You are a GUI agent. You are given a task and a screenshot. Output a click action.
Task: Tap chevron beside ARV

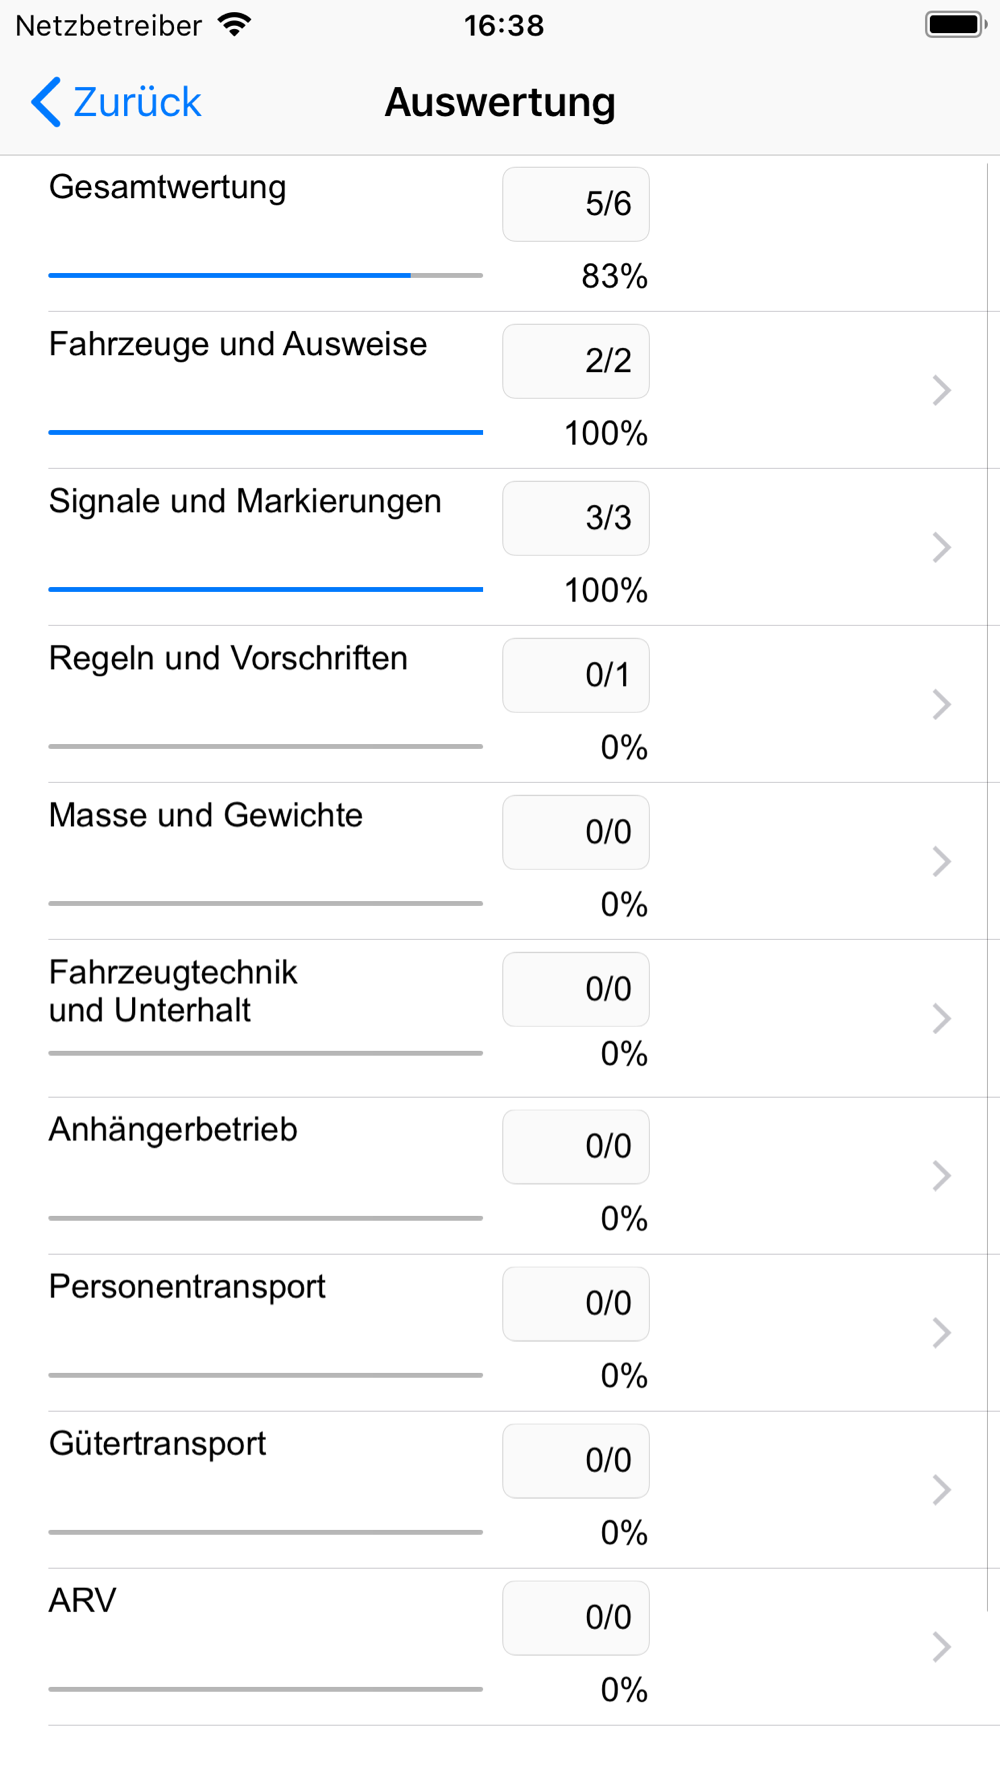click(941, 1647)
